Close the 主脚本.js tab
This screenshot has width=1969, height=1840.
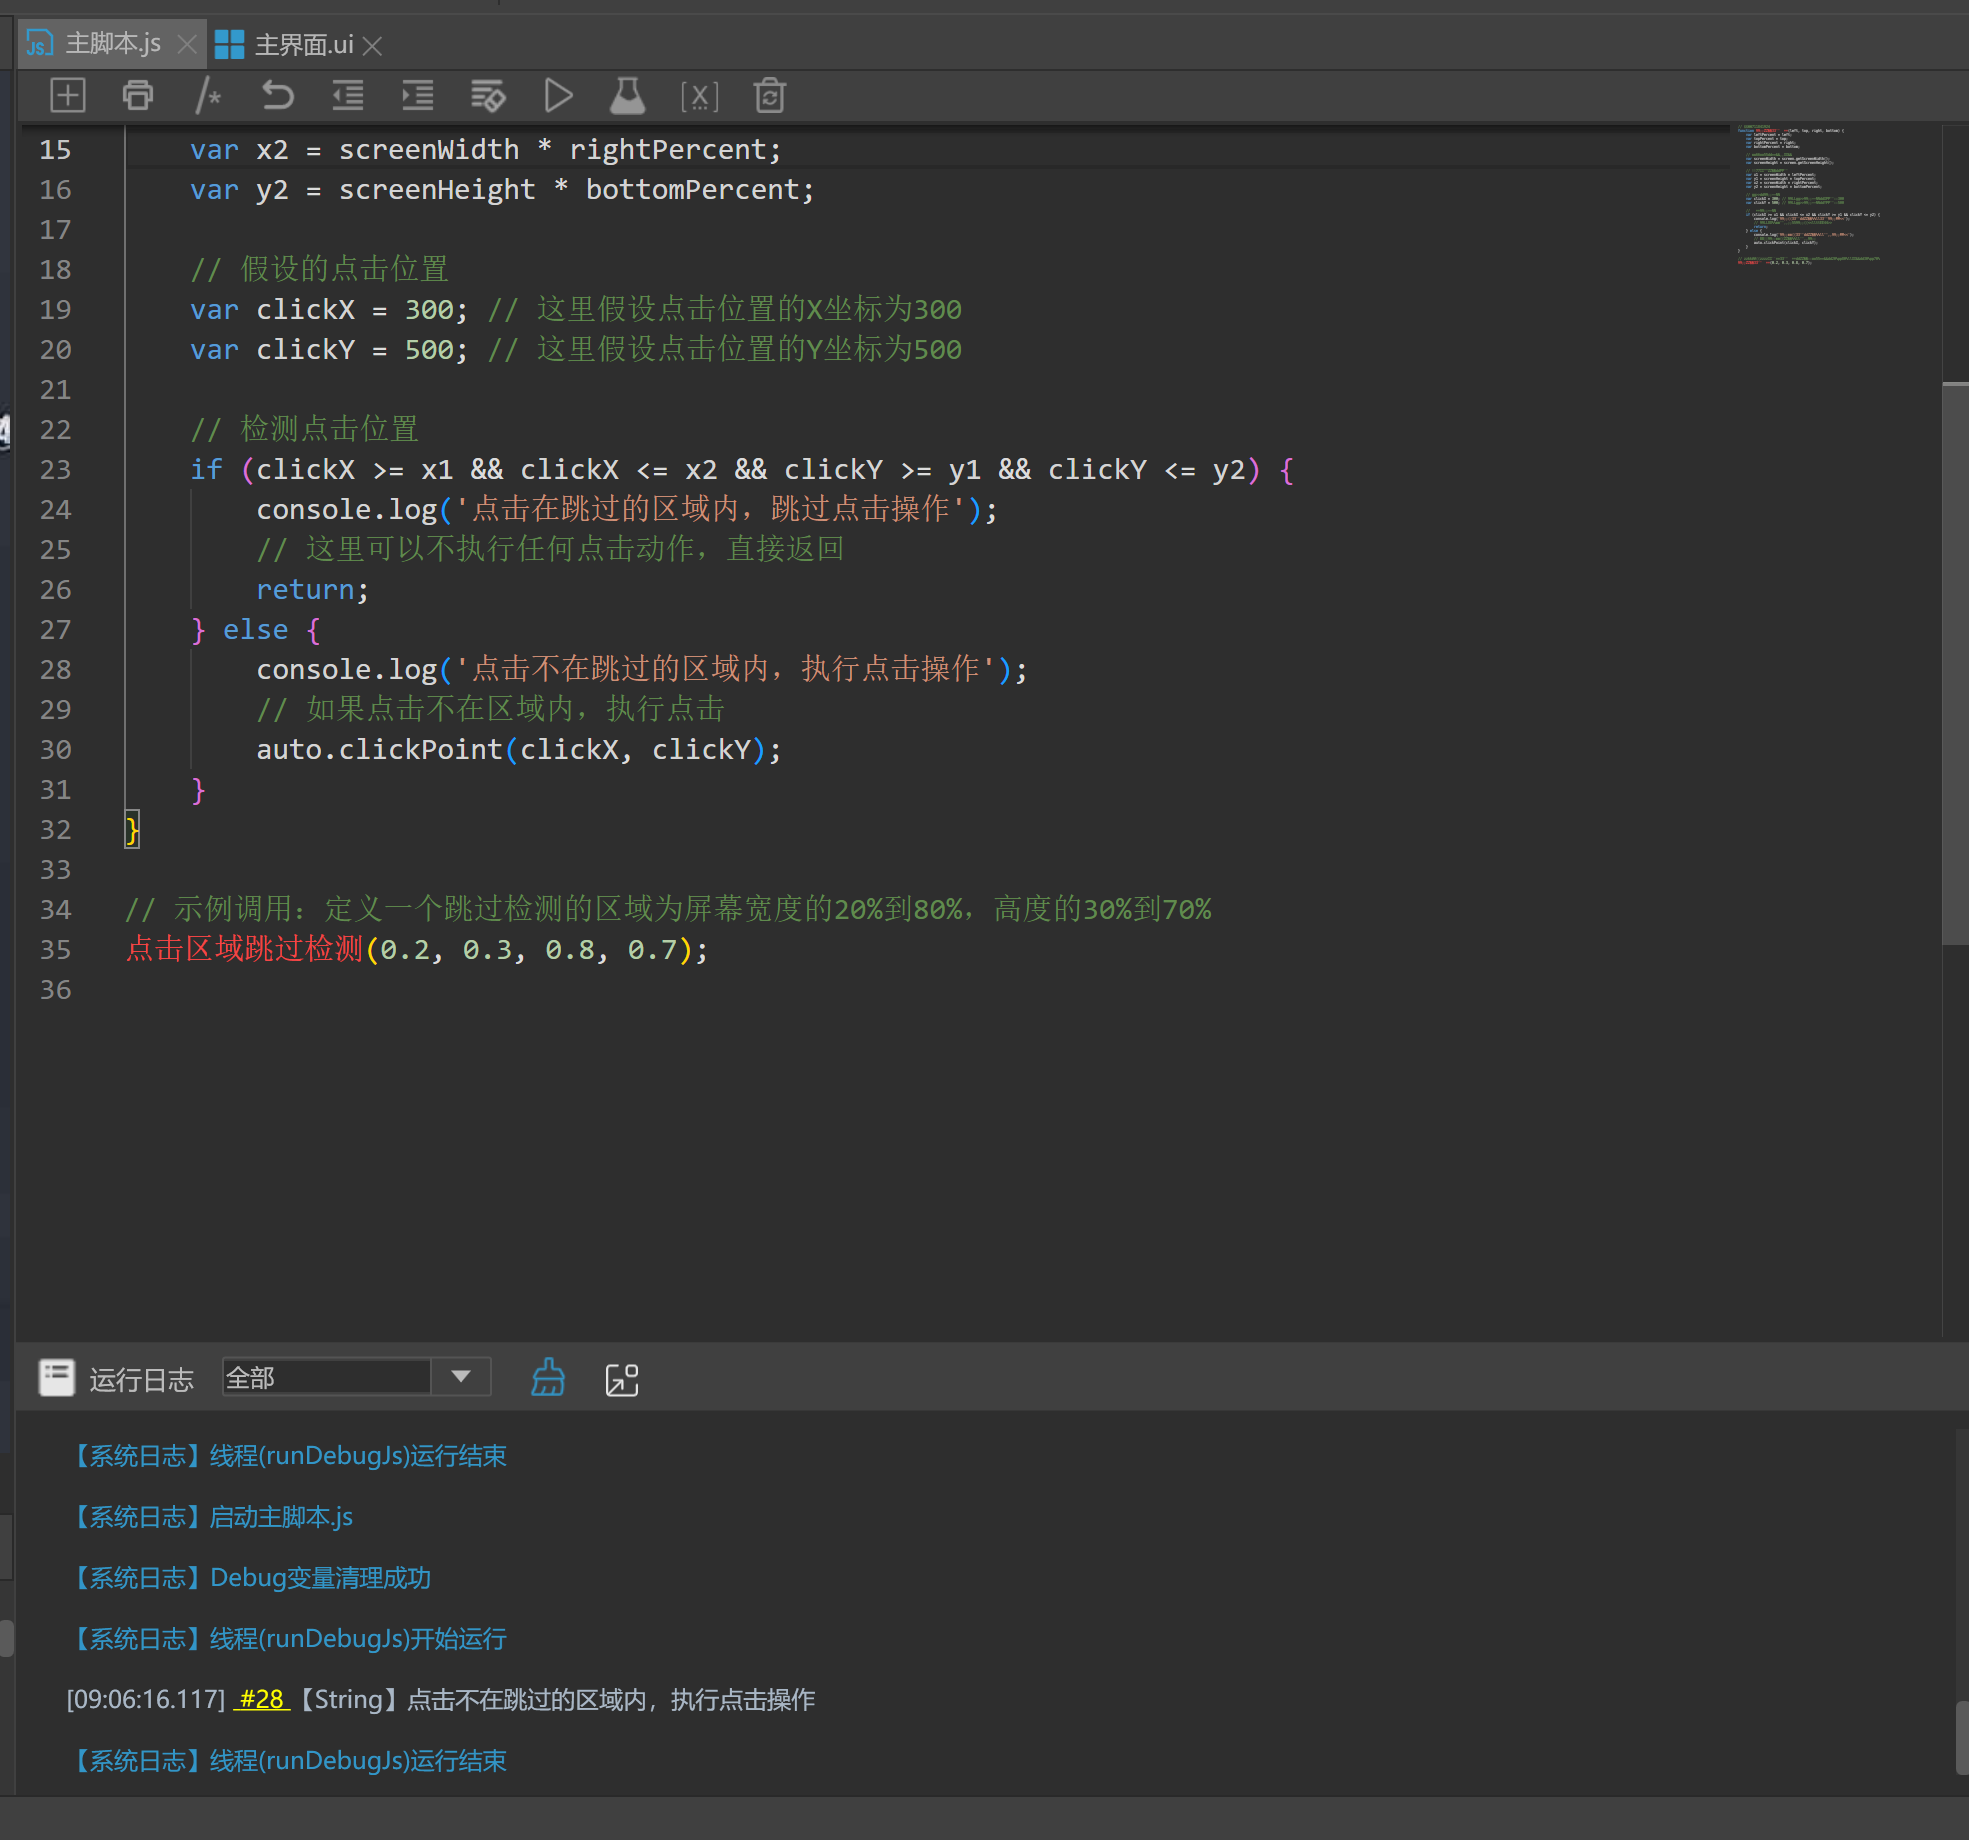pyautogui.click(x=186, y=44)
